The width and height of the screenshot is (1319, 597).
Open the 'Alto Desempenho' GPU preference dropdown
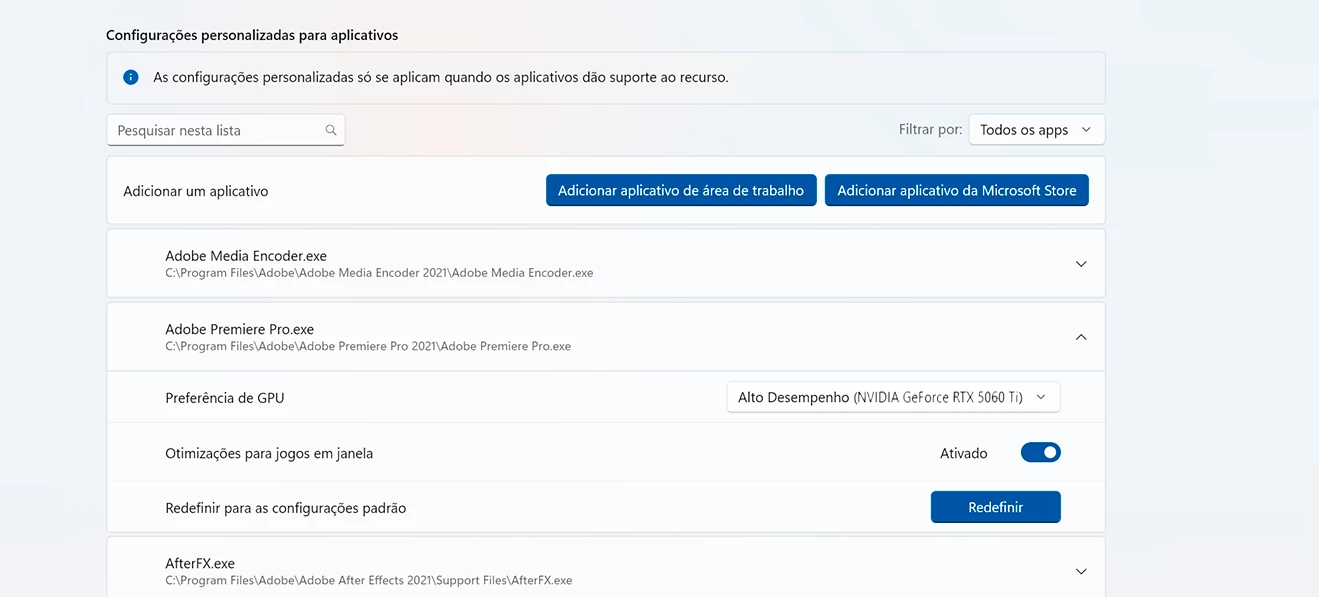893,397
